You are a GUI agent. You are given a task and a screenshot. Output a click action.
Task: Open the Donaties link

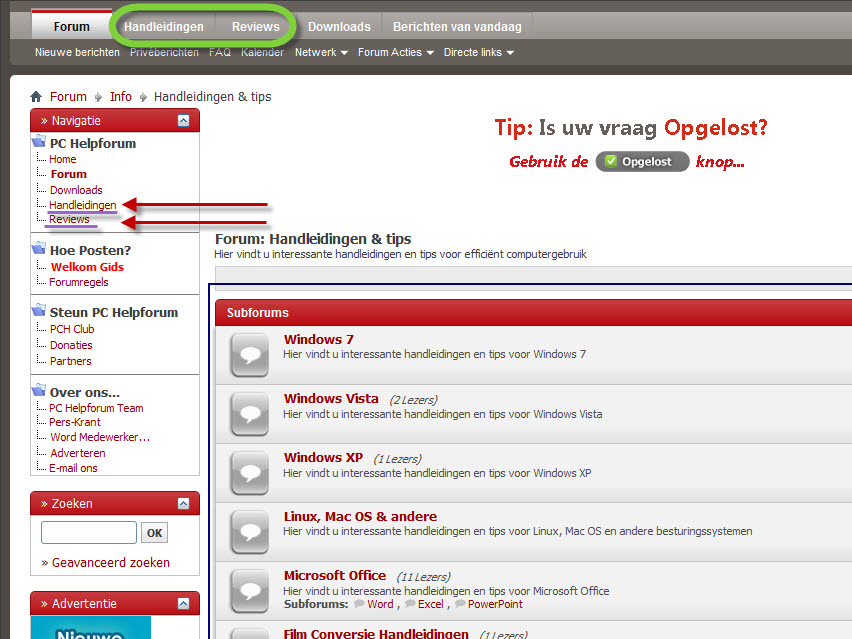pos(71,345)
